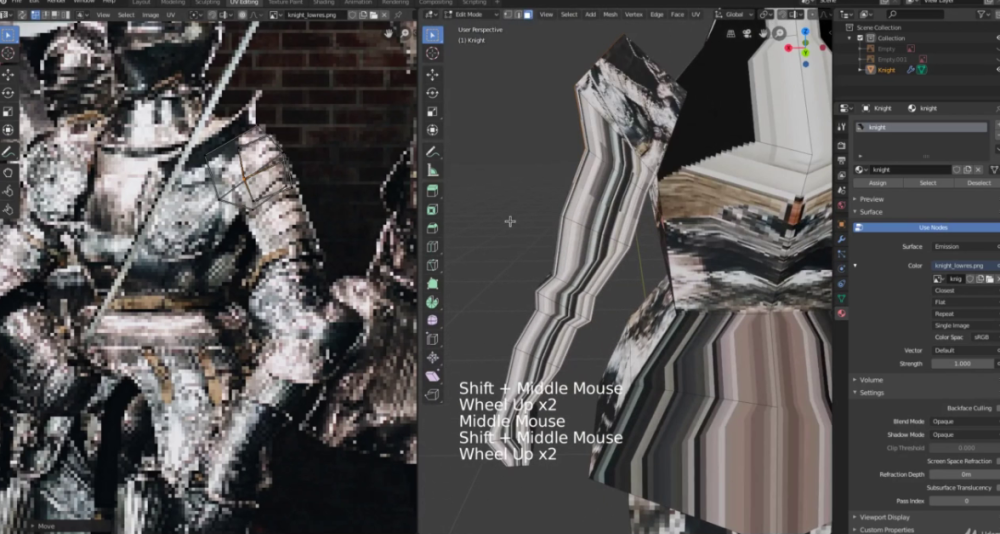
Task: Open the Shadow Mode dropdown
Action: pyautogui.click(x=964, y=435)
